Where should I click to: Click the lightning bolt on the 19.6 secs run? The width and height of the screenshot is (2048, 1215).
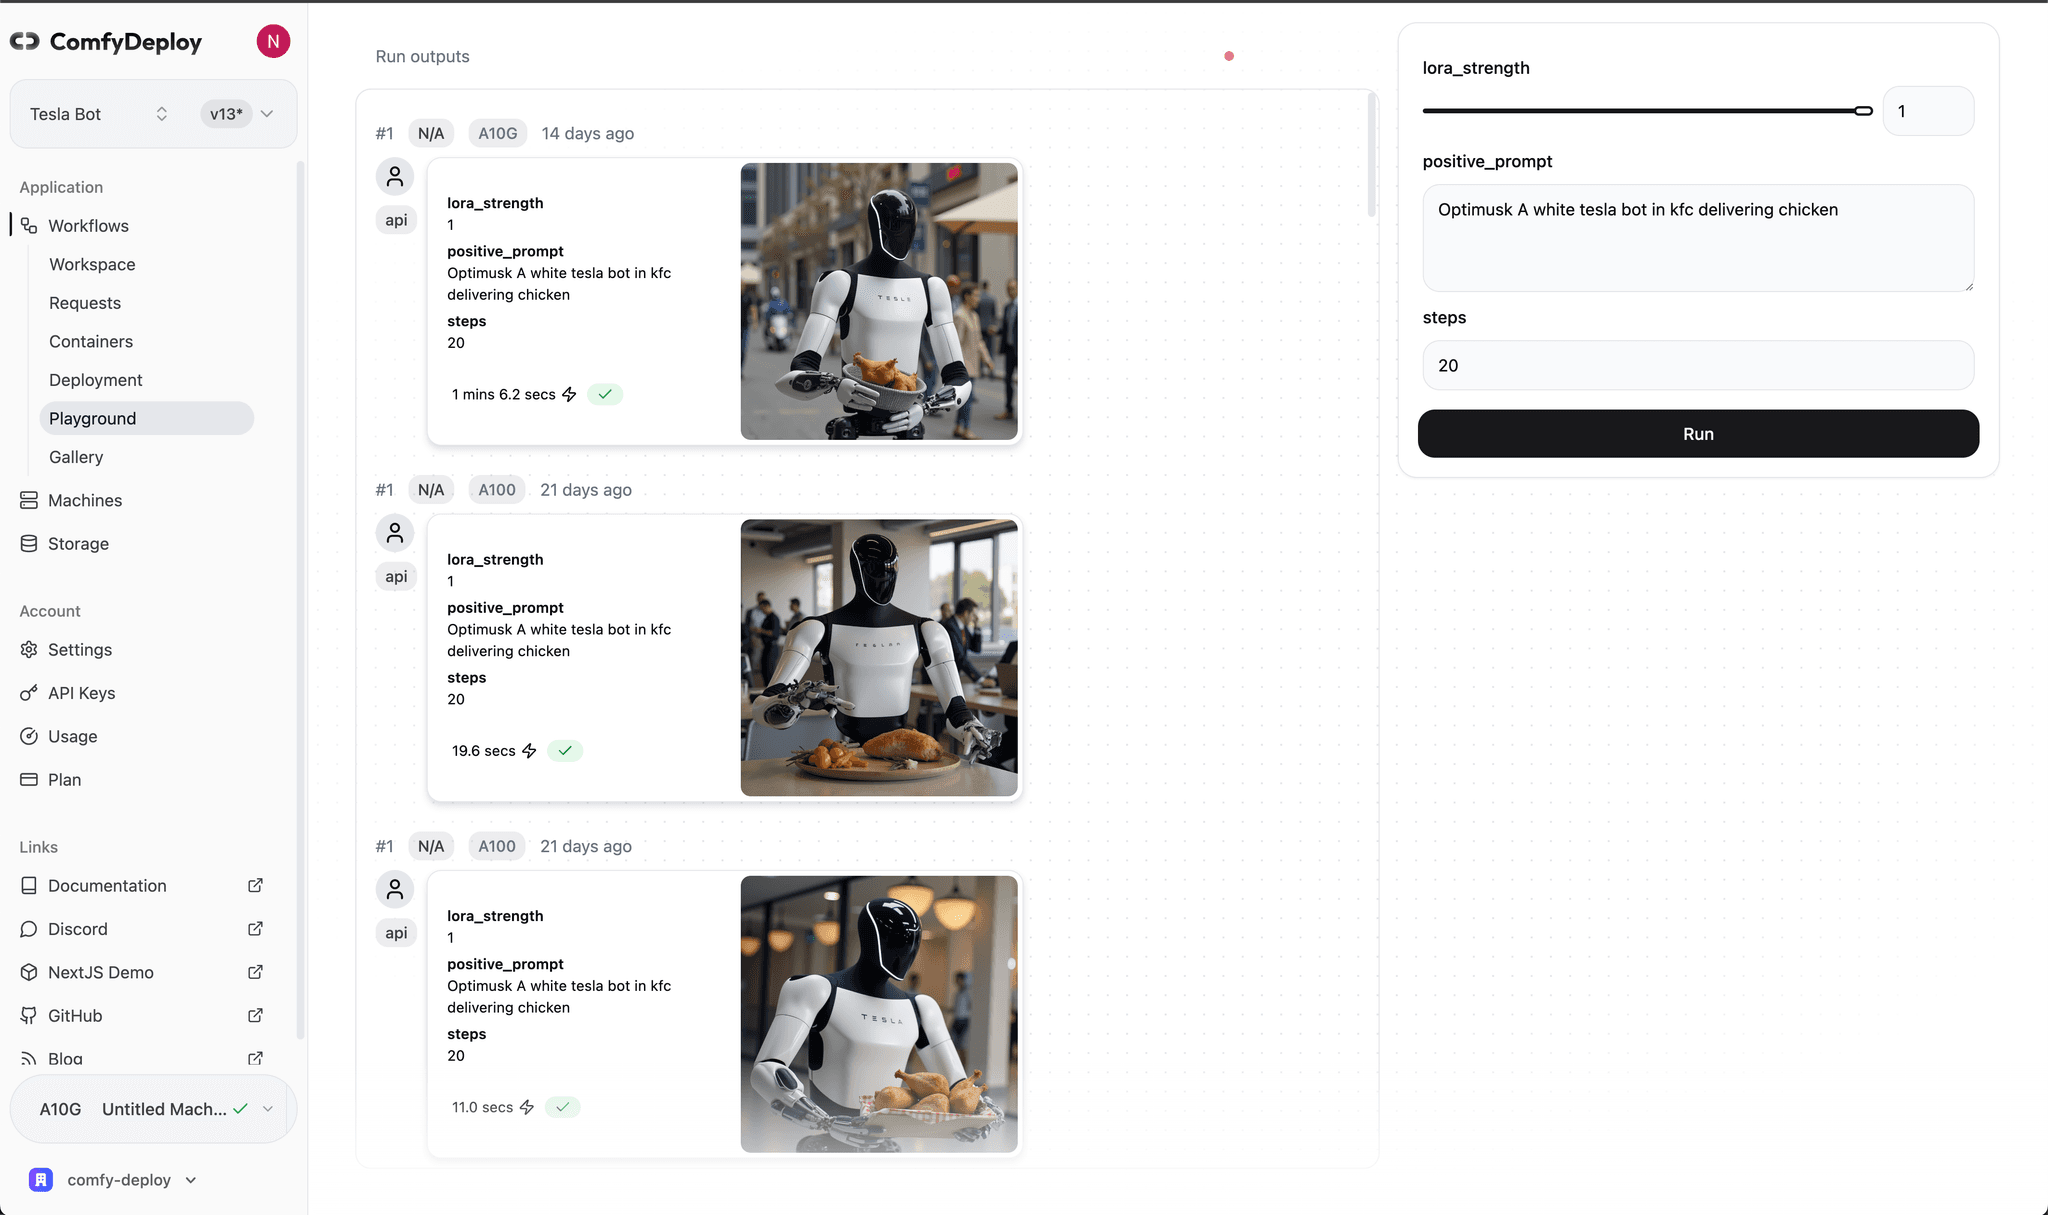[530, 750]
